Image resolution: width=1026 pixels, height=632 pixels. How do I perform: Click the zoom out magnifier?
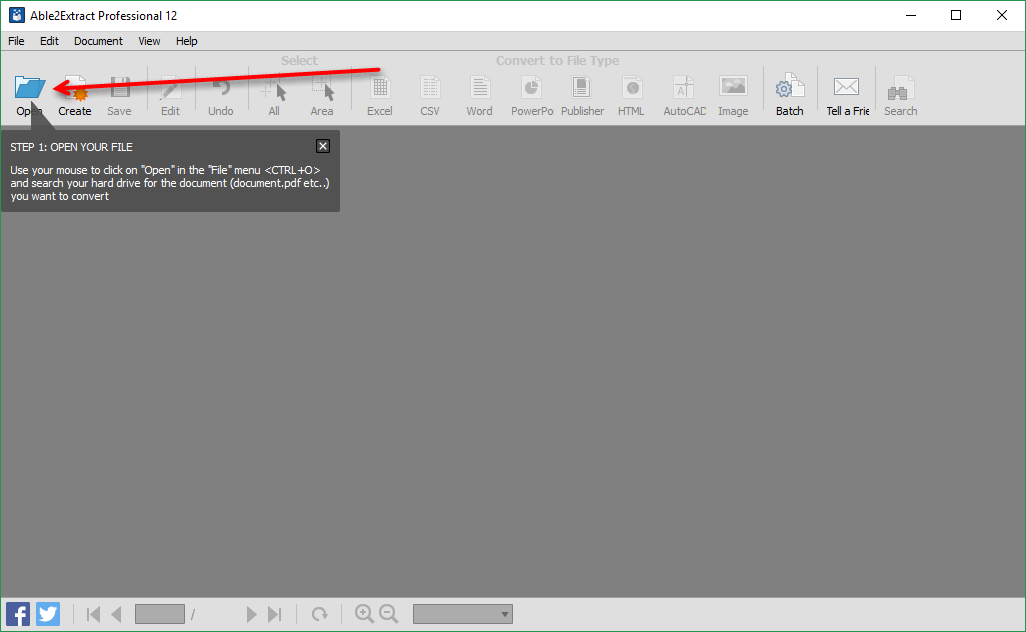pyautogui.click(x=389, y=614)
